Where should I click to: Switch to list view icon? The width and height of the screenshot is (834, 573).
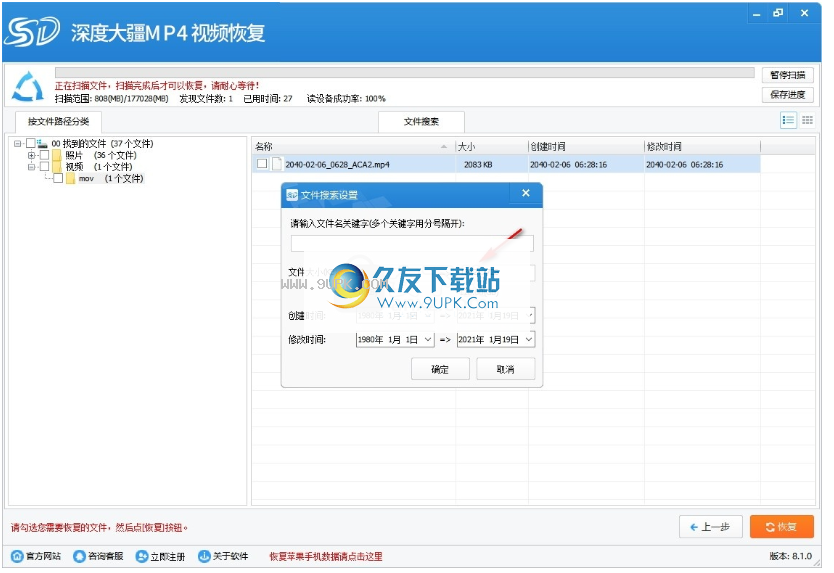coord(788,120)
